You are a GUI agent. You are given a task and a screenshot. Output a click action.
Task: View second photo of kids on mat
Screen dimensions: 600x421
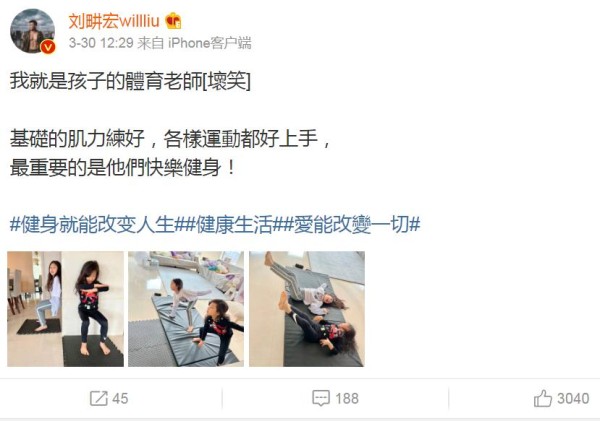tap(186, 309)
